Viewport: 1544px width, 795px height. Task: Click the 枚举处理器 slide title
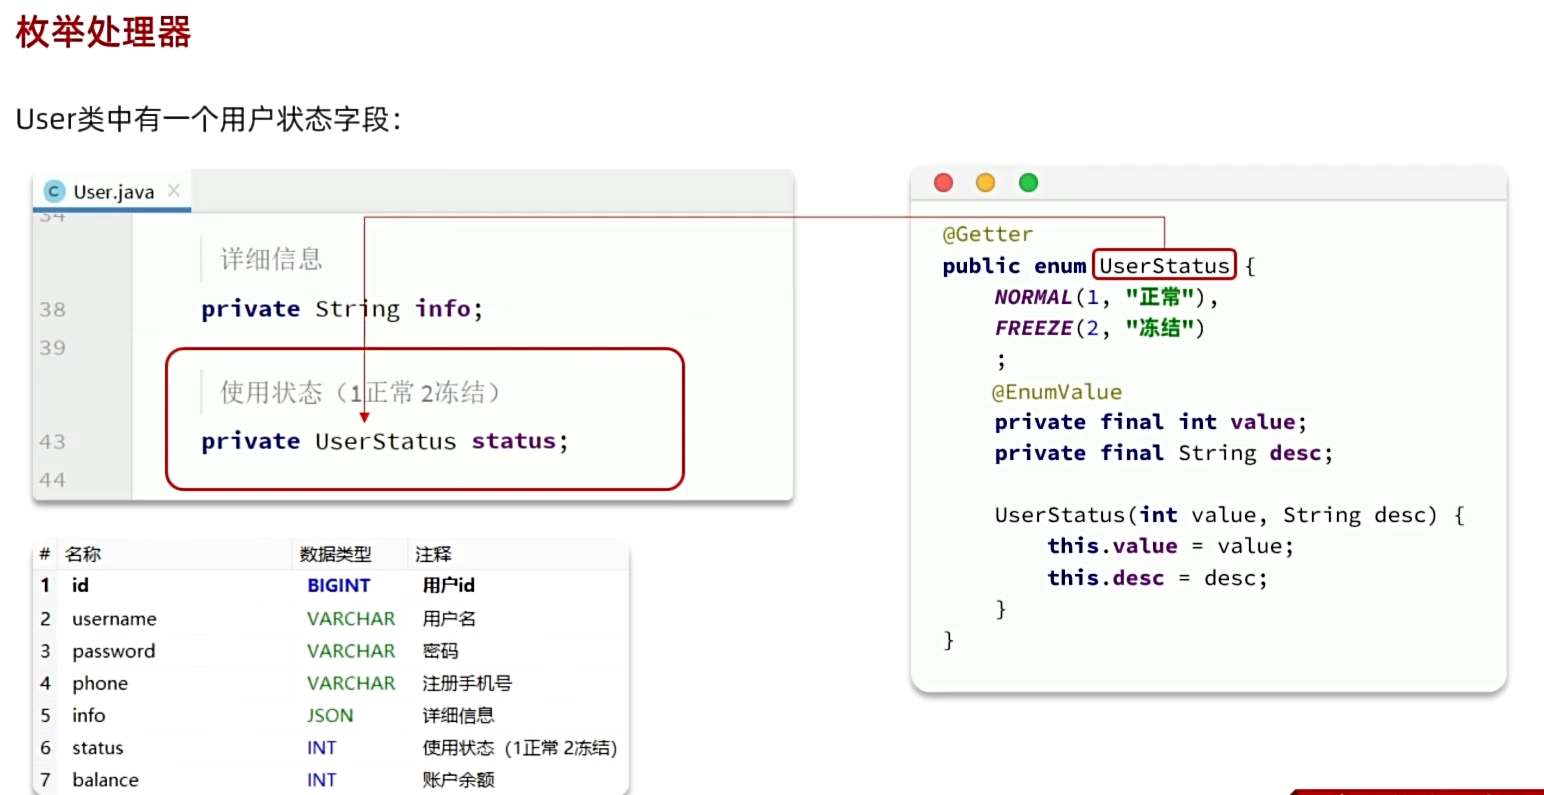click(103, 32)
